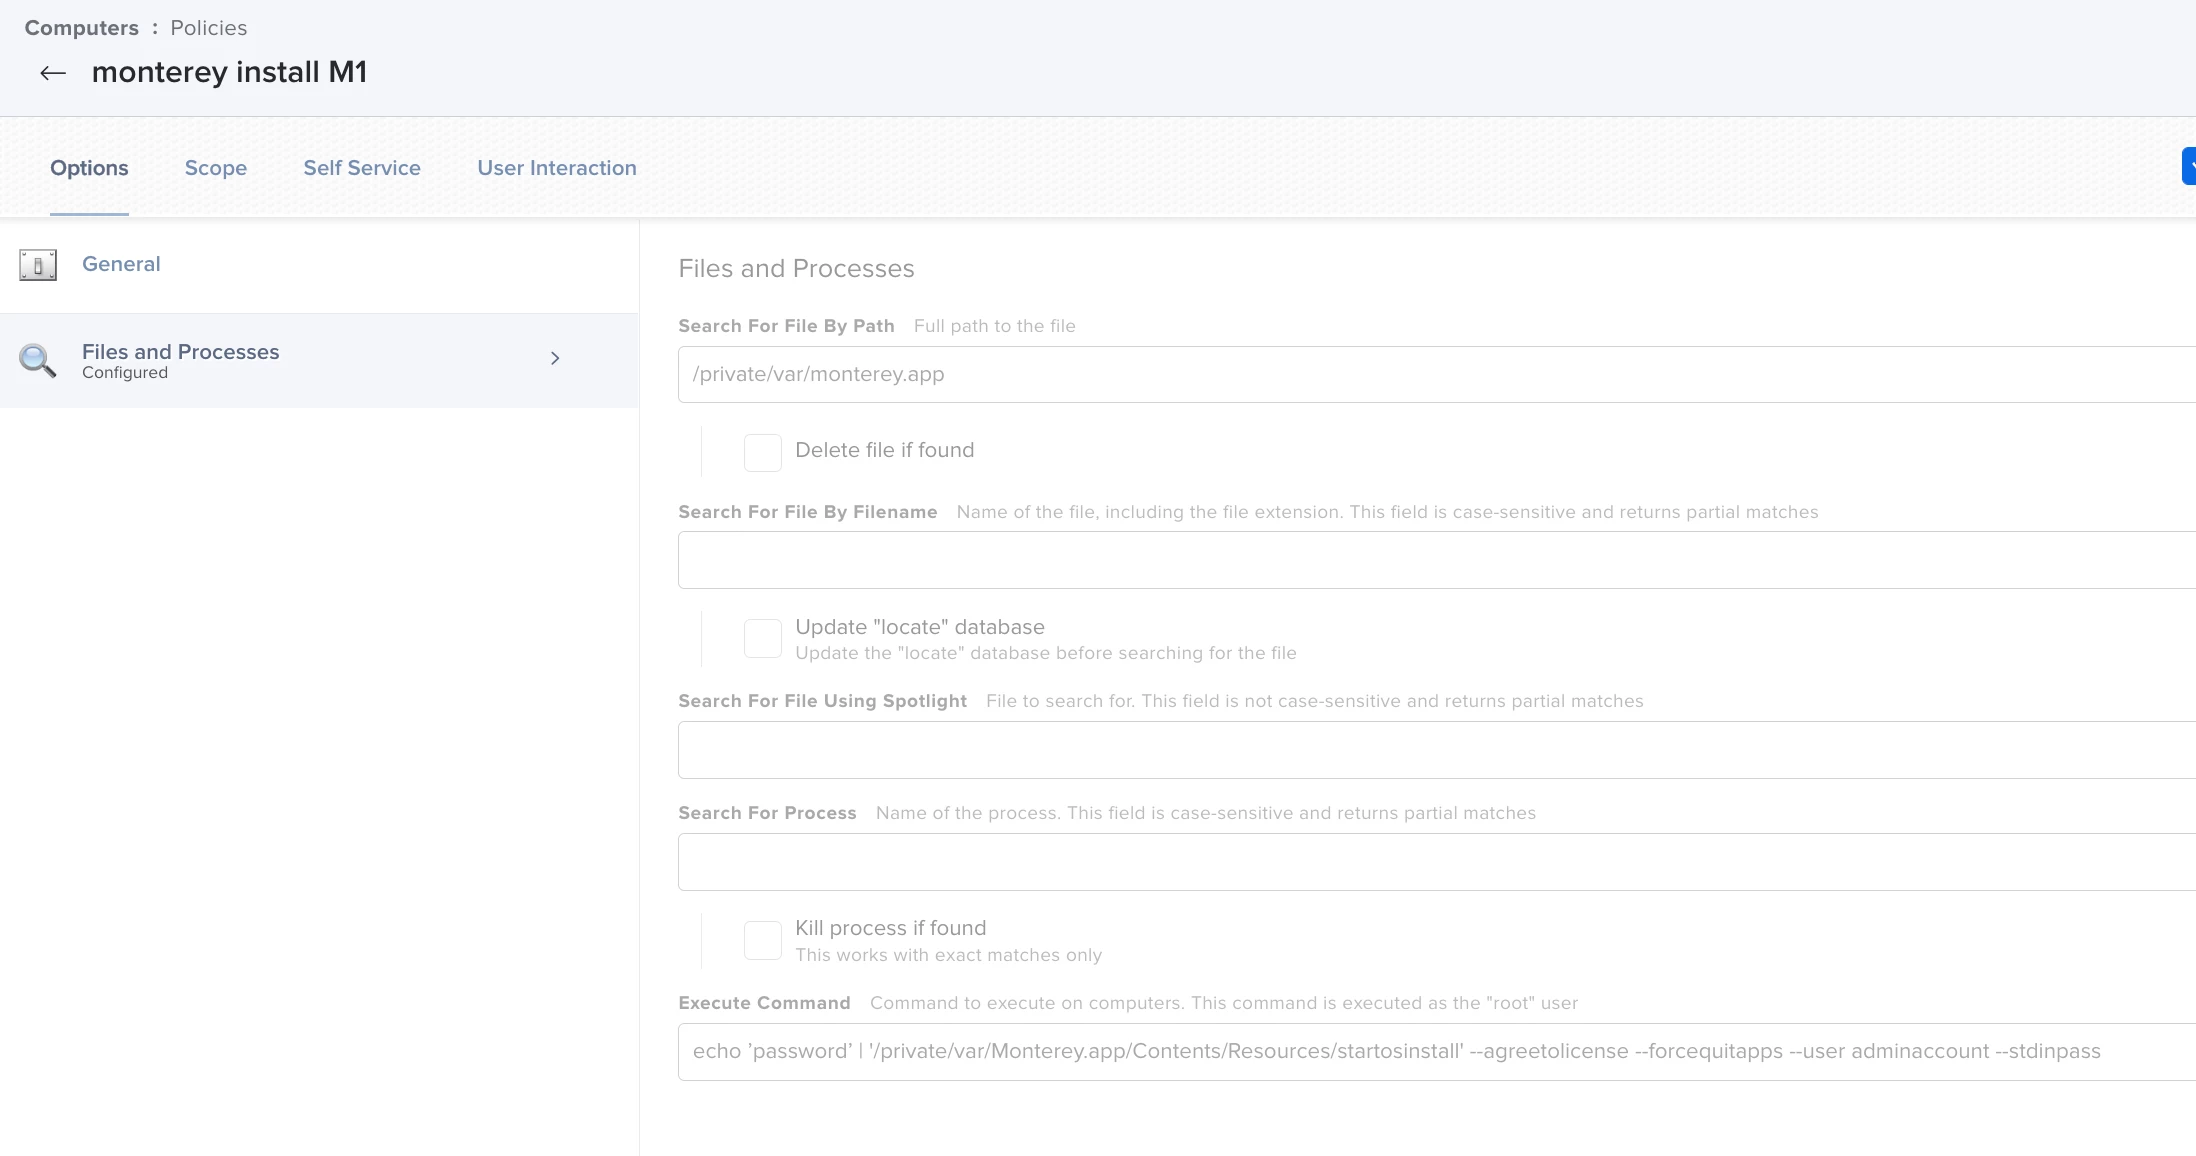Open the Self Service tab
The height and width of the screenshot is (1156, 2196).
[x=362, y=168]
